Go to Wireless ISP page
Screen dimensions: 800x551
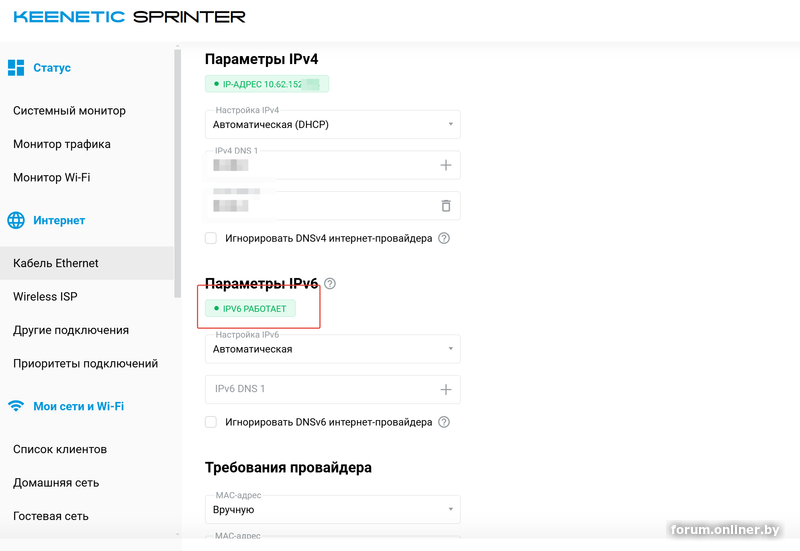45,297
